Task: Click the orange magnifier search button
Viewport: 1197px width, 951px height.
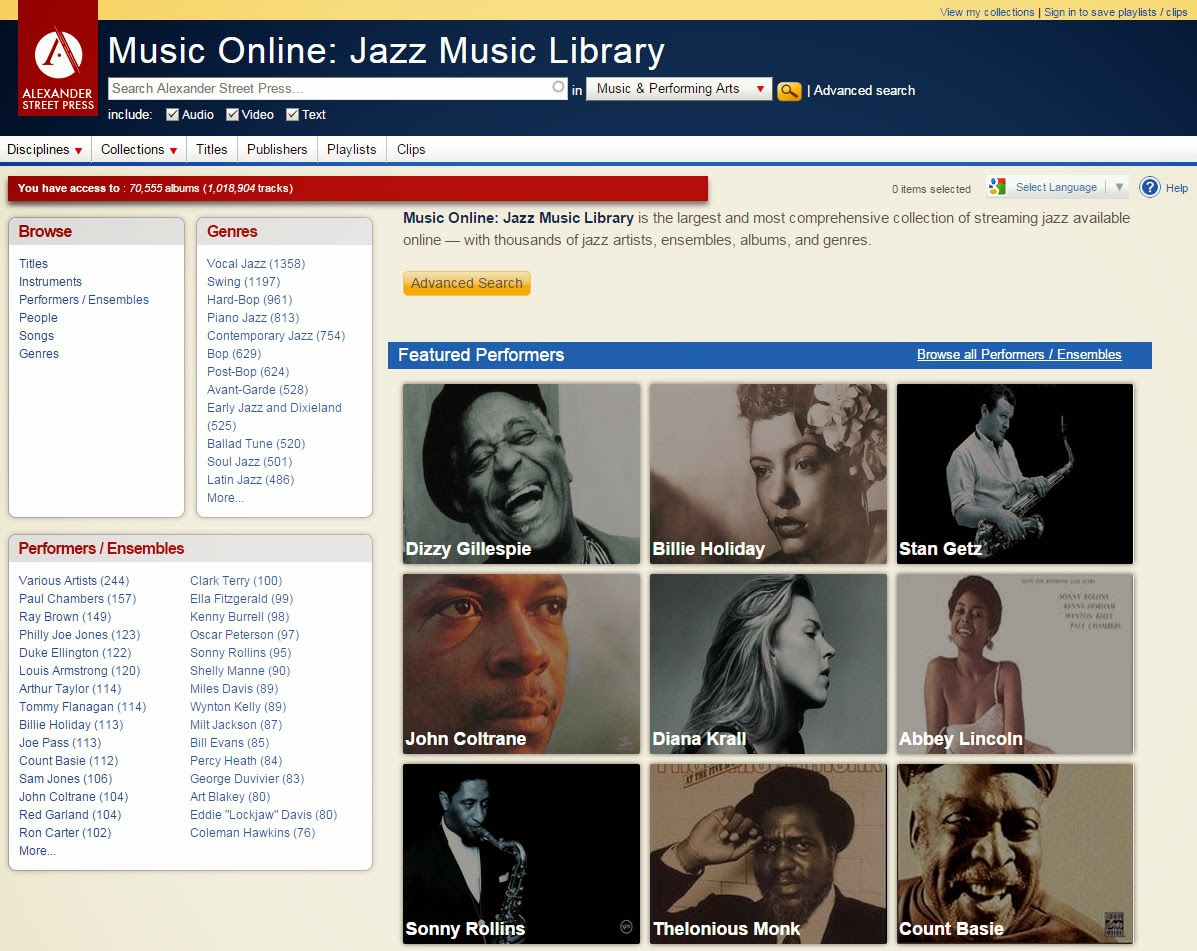Action: pos(789,91)
